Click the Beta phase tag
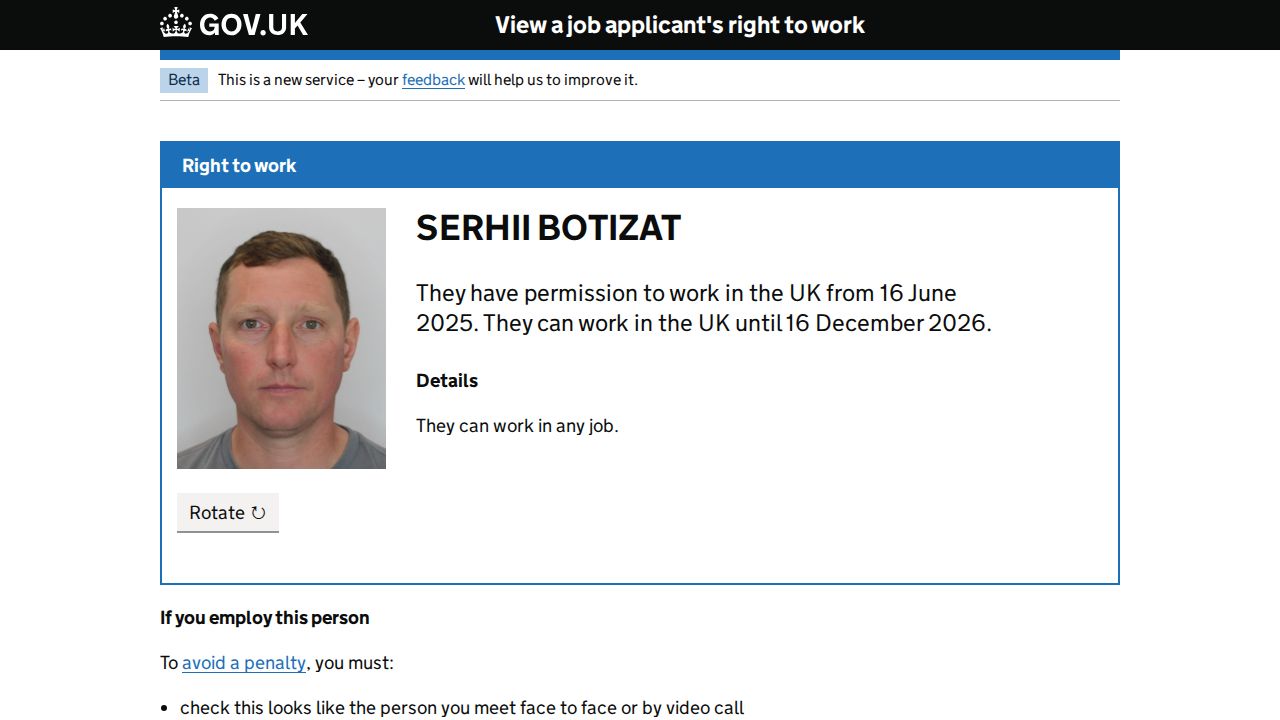Image resolution: width=1280 pixels, height=720 pixels. 184,80
